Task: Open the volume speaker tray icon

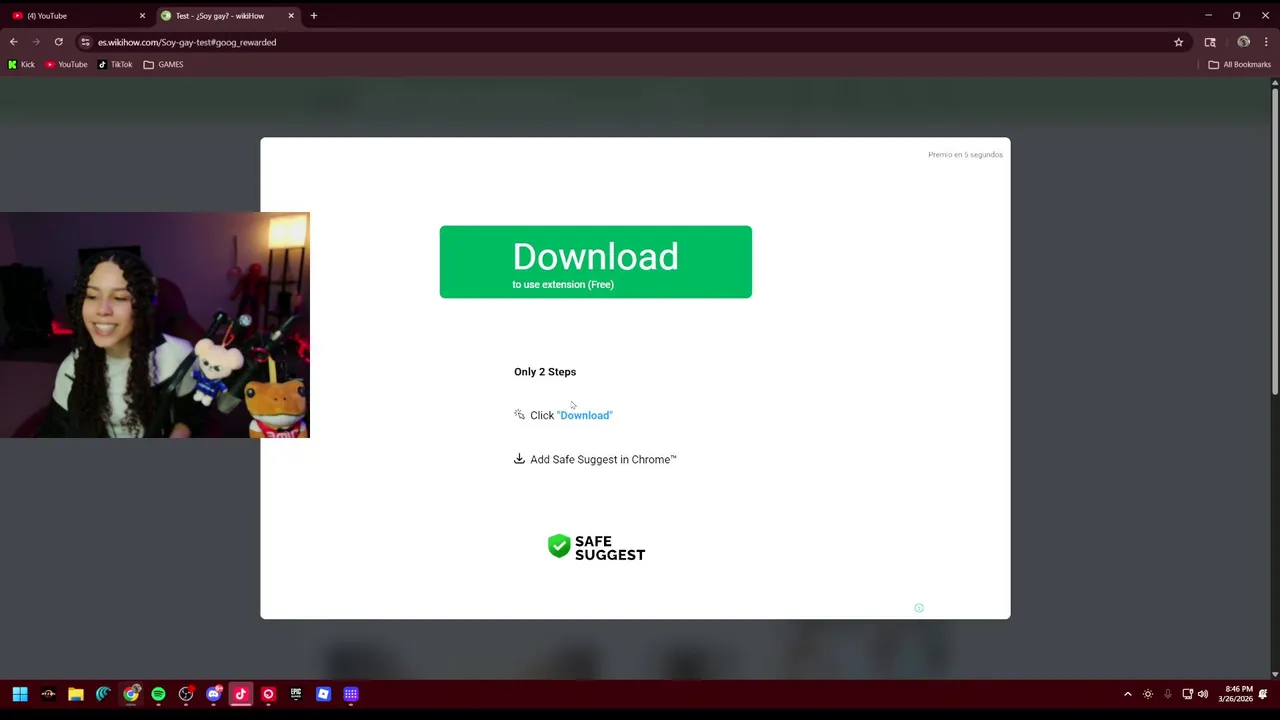Action: point(1203,694)
